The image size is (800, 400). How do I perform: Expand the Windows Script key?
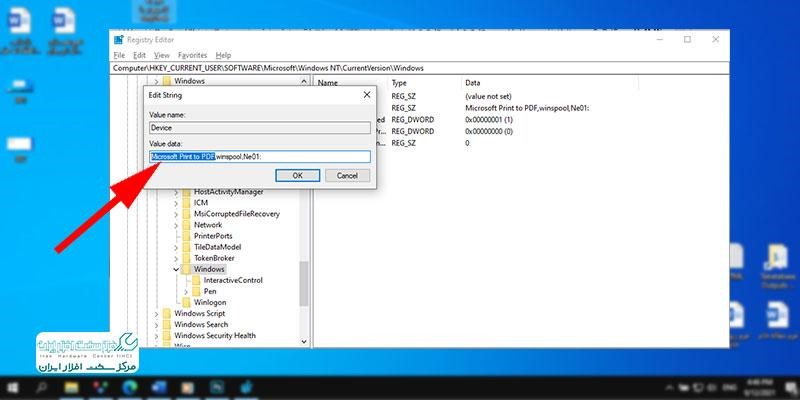(156, 314)
